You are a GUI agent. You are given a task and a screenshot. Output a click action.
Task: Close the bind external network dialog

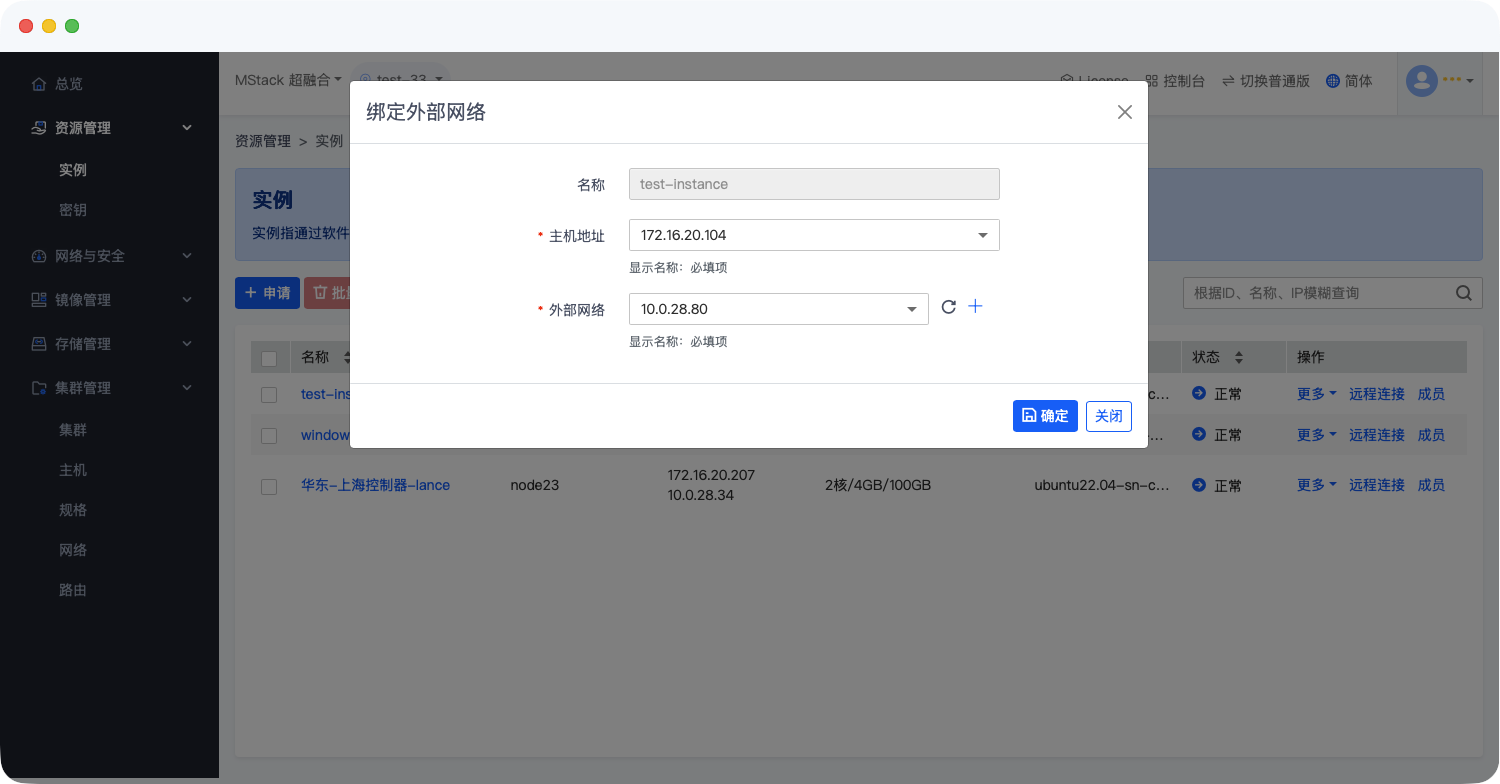pyautogui.click(x=1125, y=112)
